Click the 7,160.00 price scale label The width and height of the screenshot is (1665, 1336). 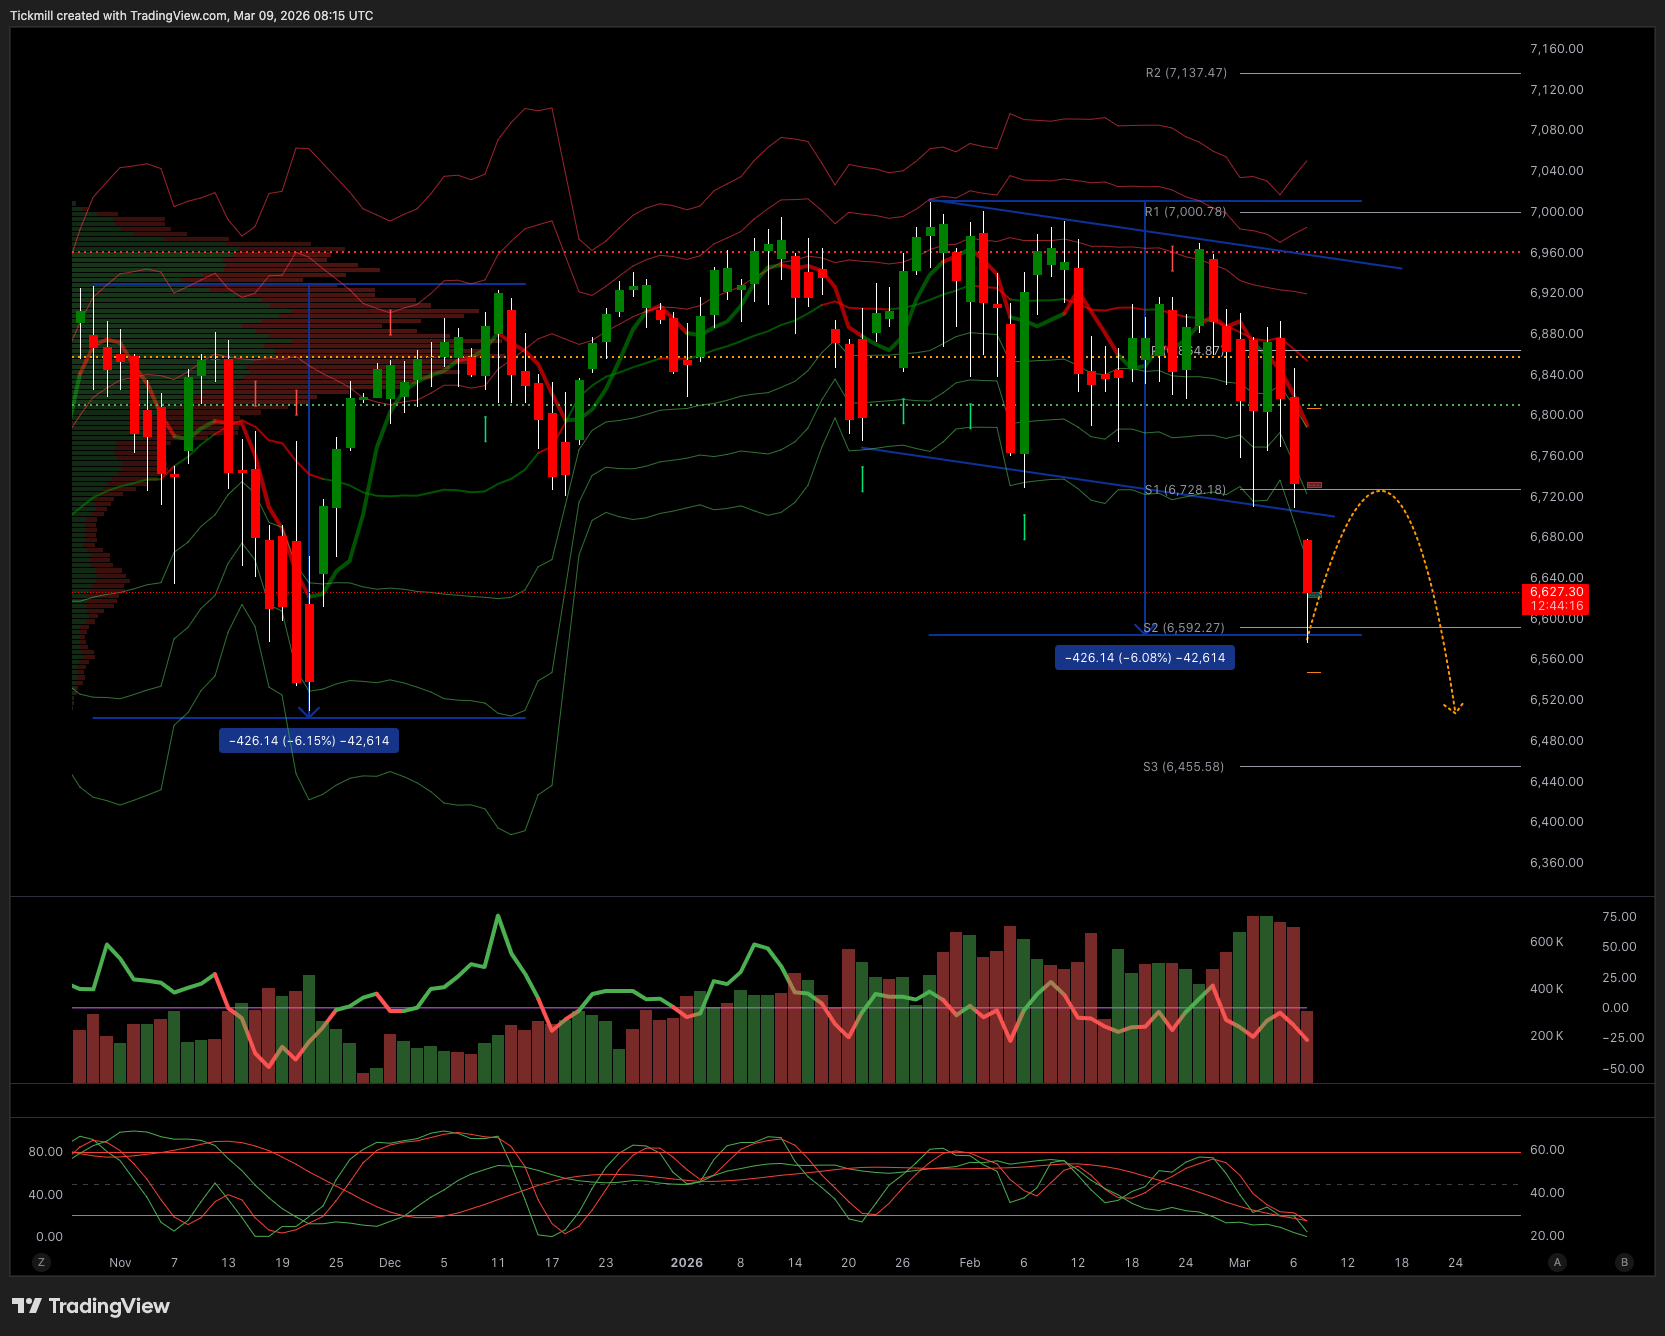tap(1556, 49)
